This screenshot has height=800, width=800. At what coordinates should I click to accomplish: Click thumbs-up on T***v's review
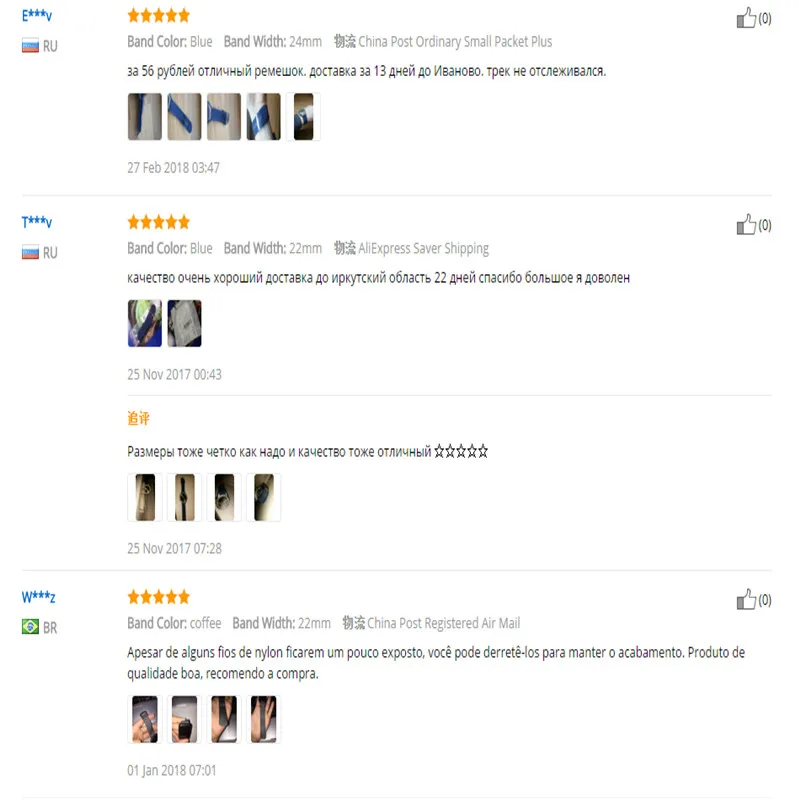(x=746, y=224)
